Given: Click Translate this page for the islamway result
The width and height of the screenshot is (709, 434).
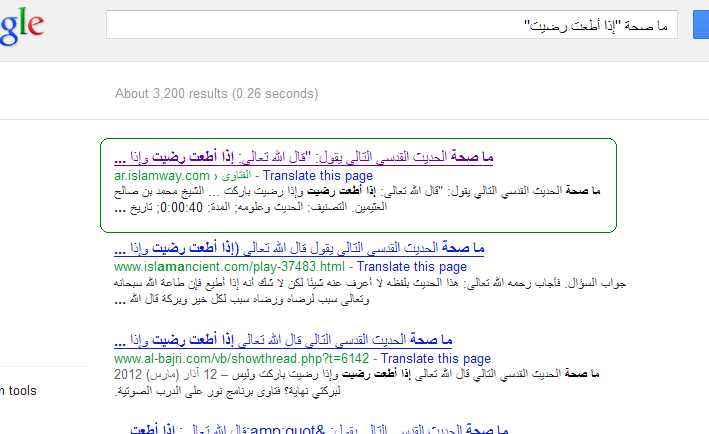Looking at the screenshot, I should click(x=318, y=175).
